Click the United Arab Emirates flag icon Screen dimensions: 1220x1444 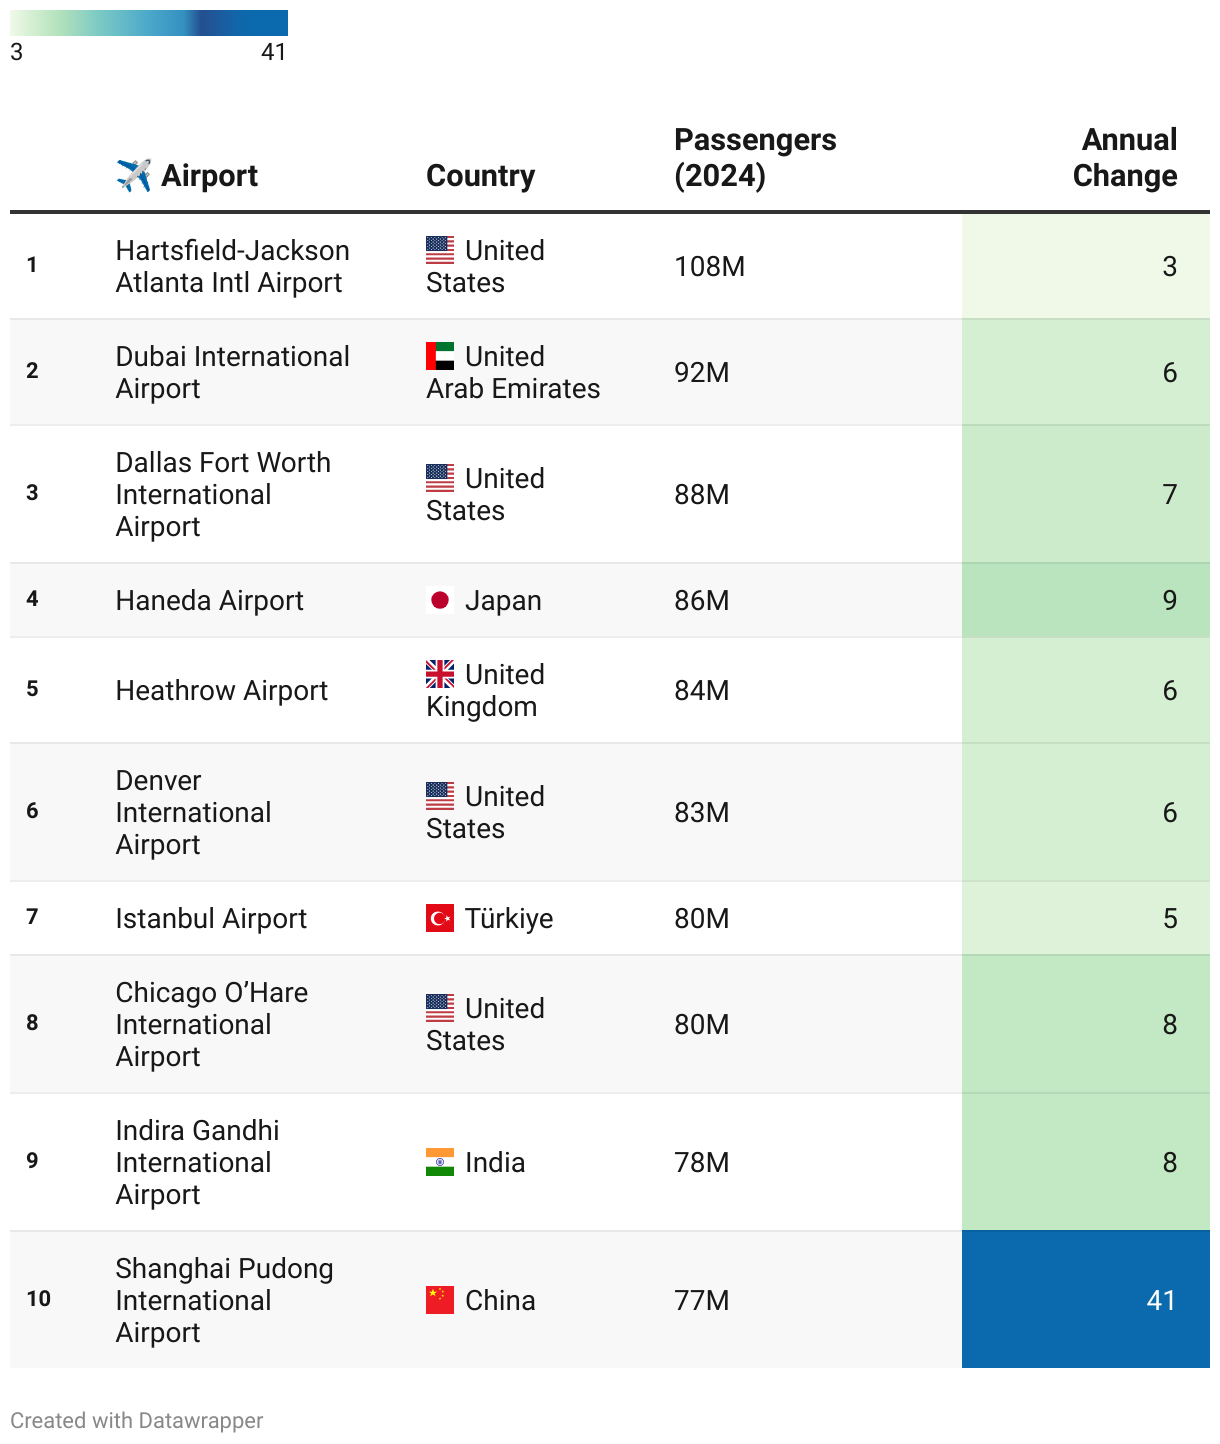coord(440,356)
